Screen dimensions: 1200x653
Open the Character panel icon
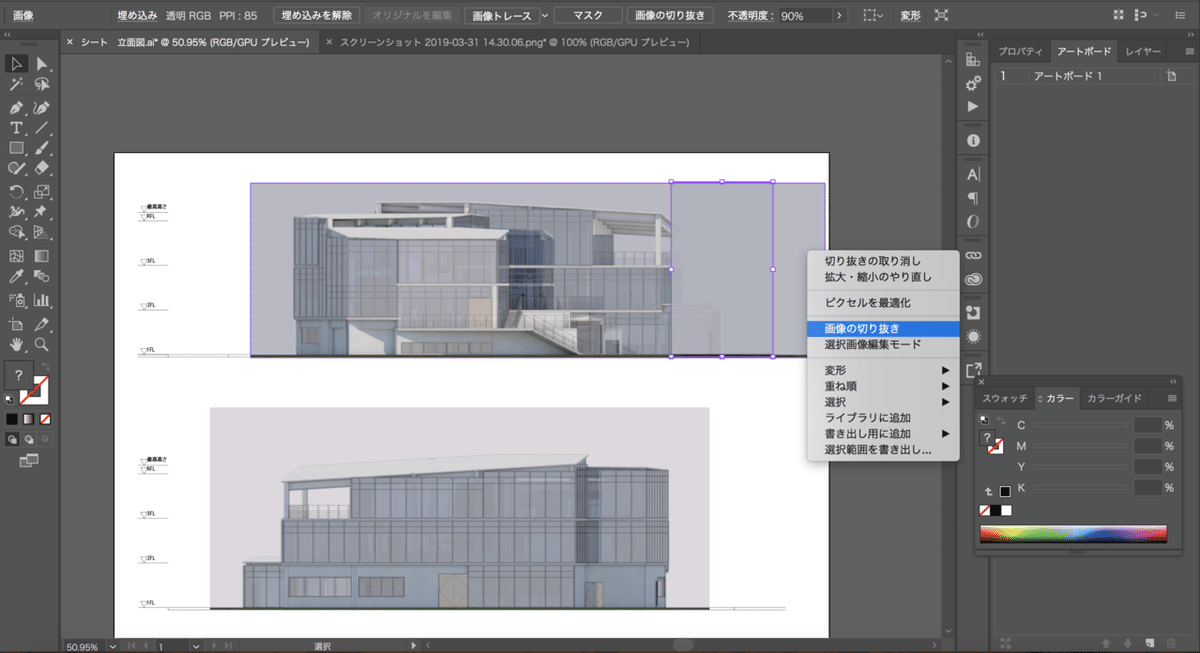click(x=973, y=174)
